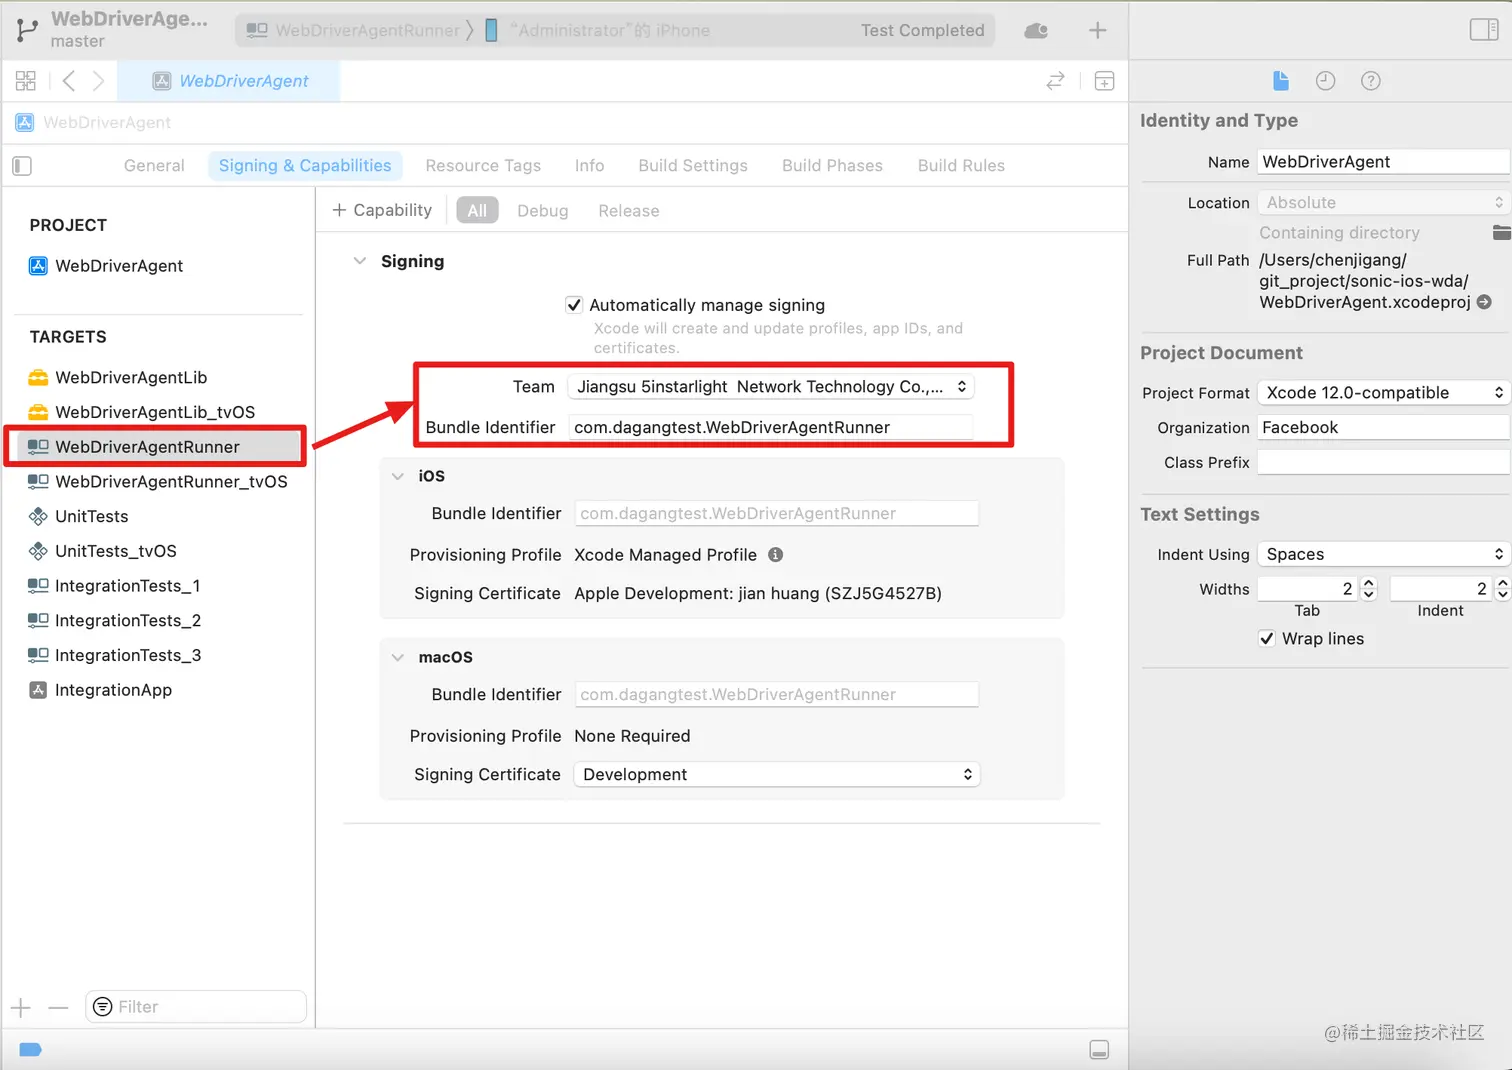
Task: Click the Provisioning Profile info icon
Action: tap(775, 555)
